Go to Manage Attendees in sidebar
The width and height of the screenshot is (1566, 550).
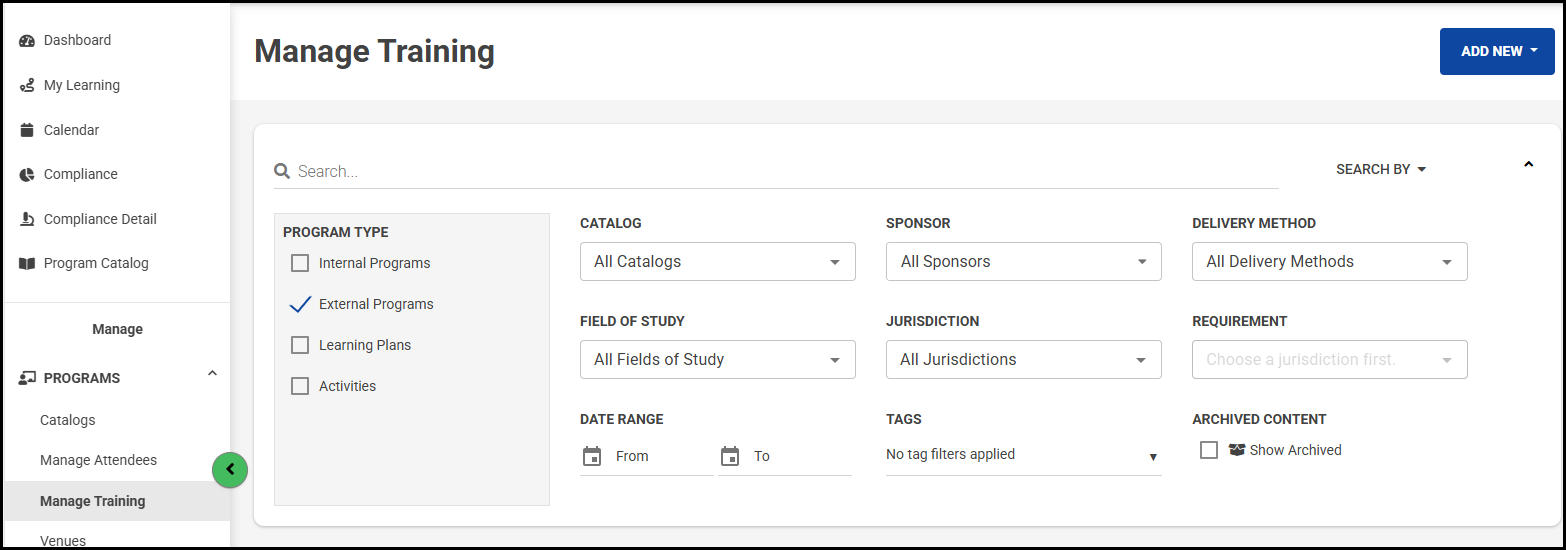tap(98, 460)
